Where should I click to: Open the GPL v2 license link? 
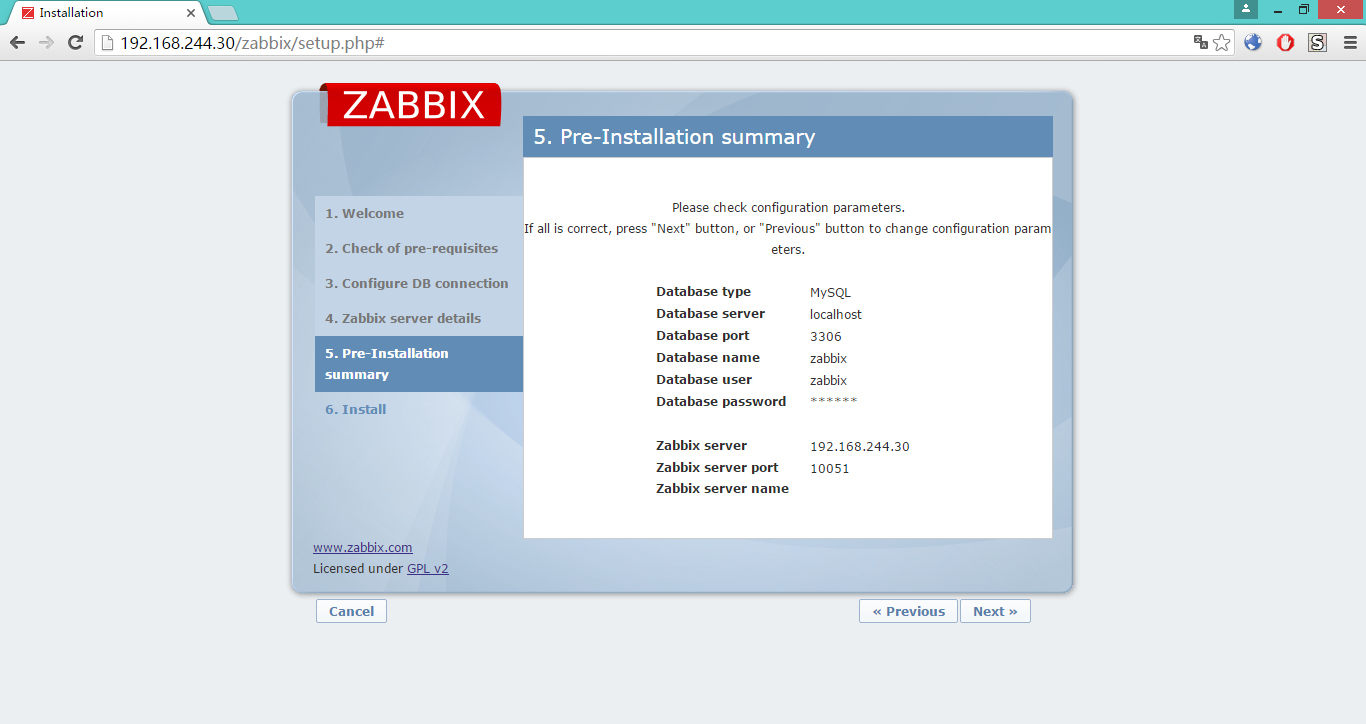click(427, 568)
